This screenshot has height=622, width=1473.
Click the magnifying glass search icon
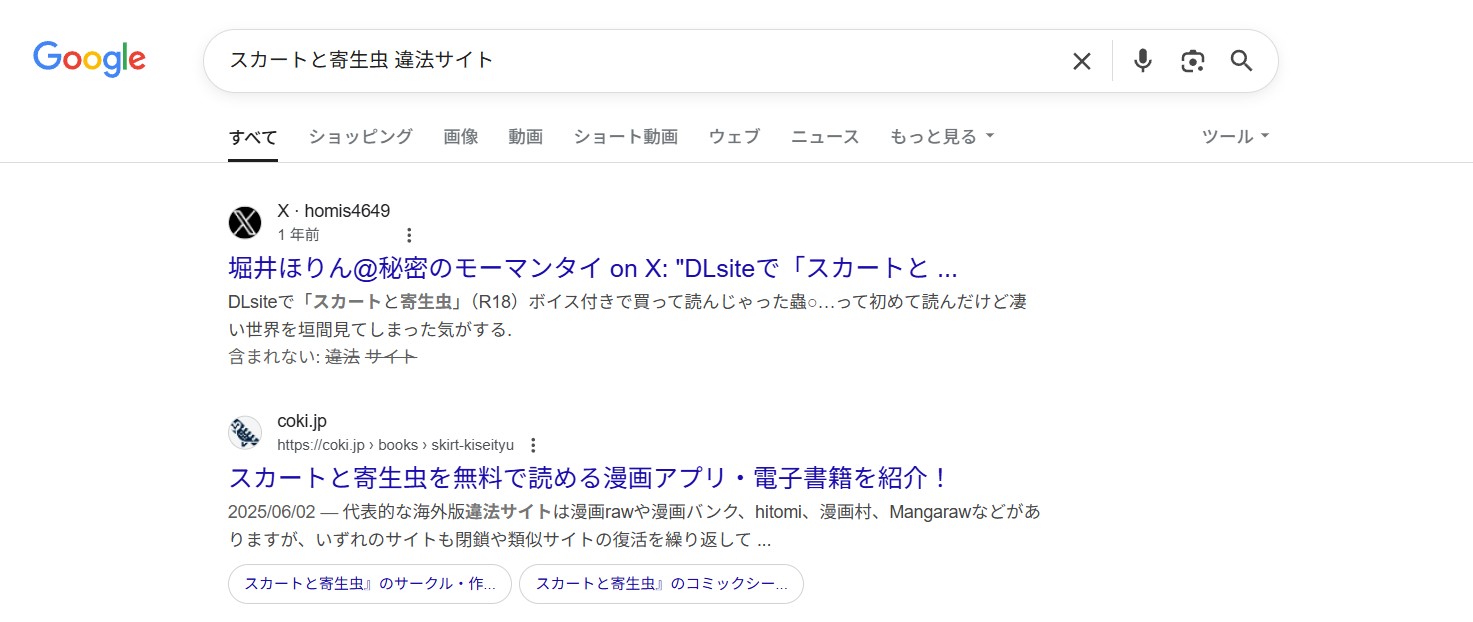tap(1241, 61)
